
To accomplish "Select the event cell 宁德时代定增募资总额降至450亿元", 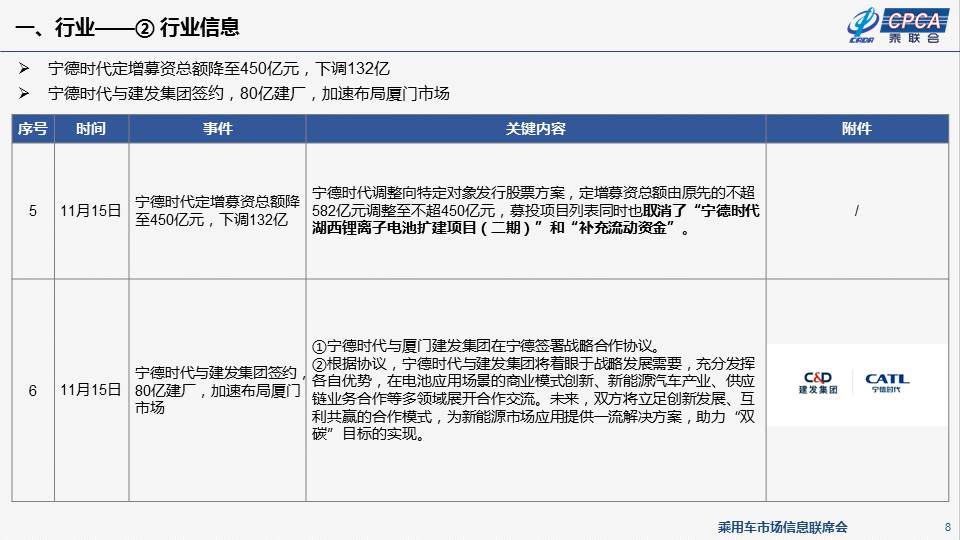I will point(217,211).
